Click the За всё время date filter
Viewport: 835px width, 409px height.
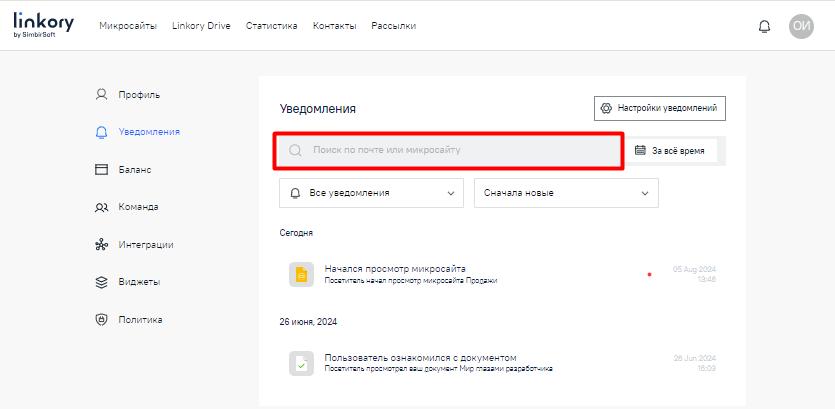(x=670, y=151)
